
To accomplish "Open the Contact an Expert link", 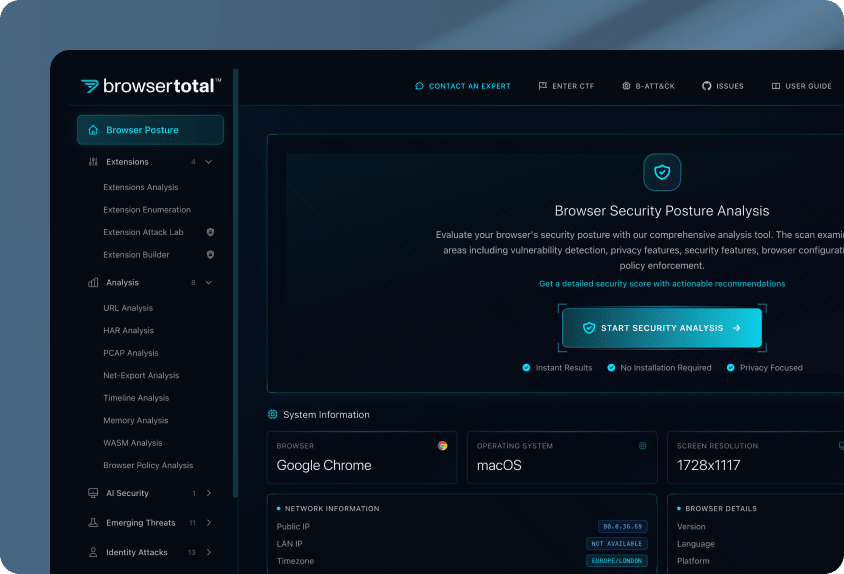I will click(462, 86).
